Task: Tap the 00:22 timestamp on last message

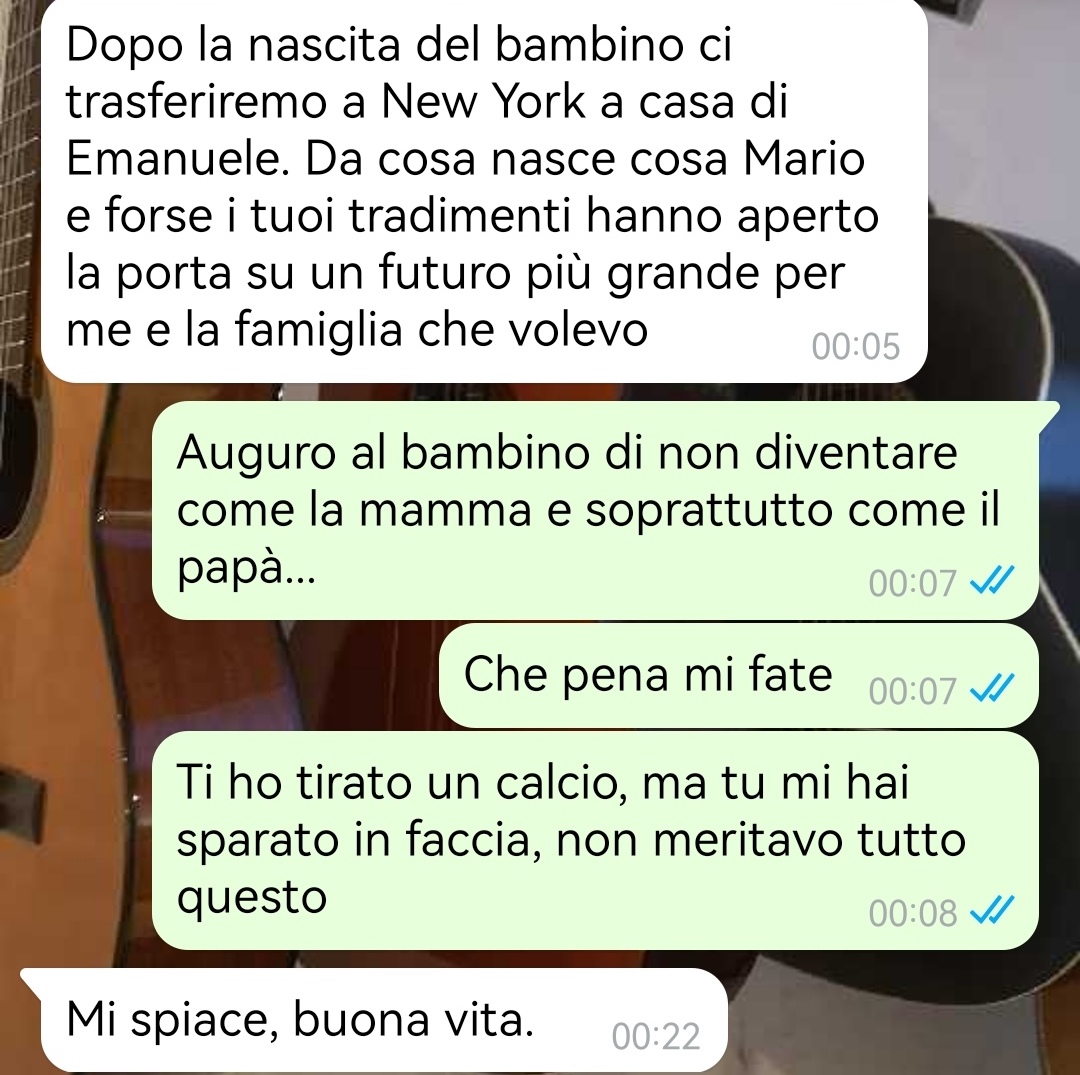Action: pyautogui.click(x=656, y=1036)
